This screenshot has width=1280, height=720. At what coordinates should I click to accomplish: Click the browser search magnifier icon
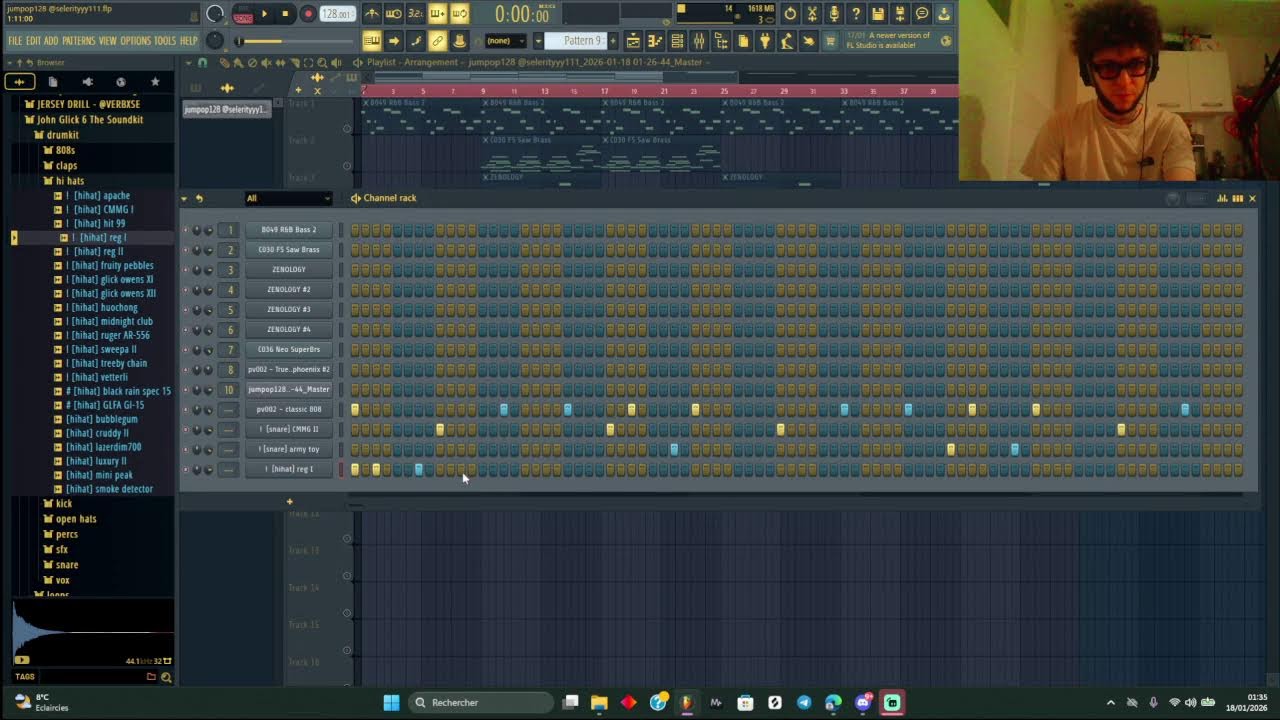tap(166, 677)
